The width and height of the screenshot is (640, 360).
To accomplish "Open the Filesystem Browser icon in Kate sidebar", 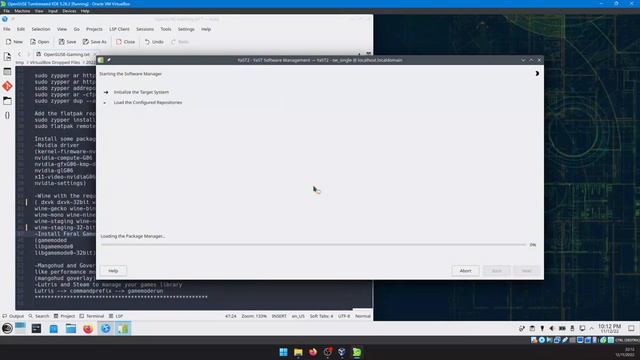I will point(7,100).
